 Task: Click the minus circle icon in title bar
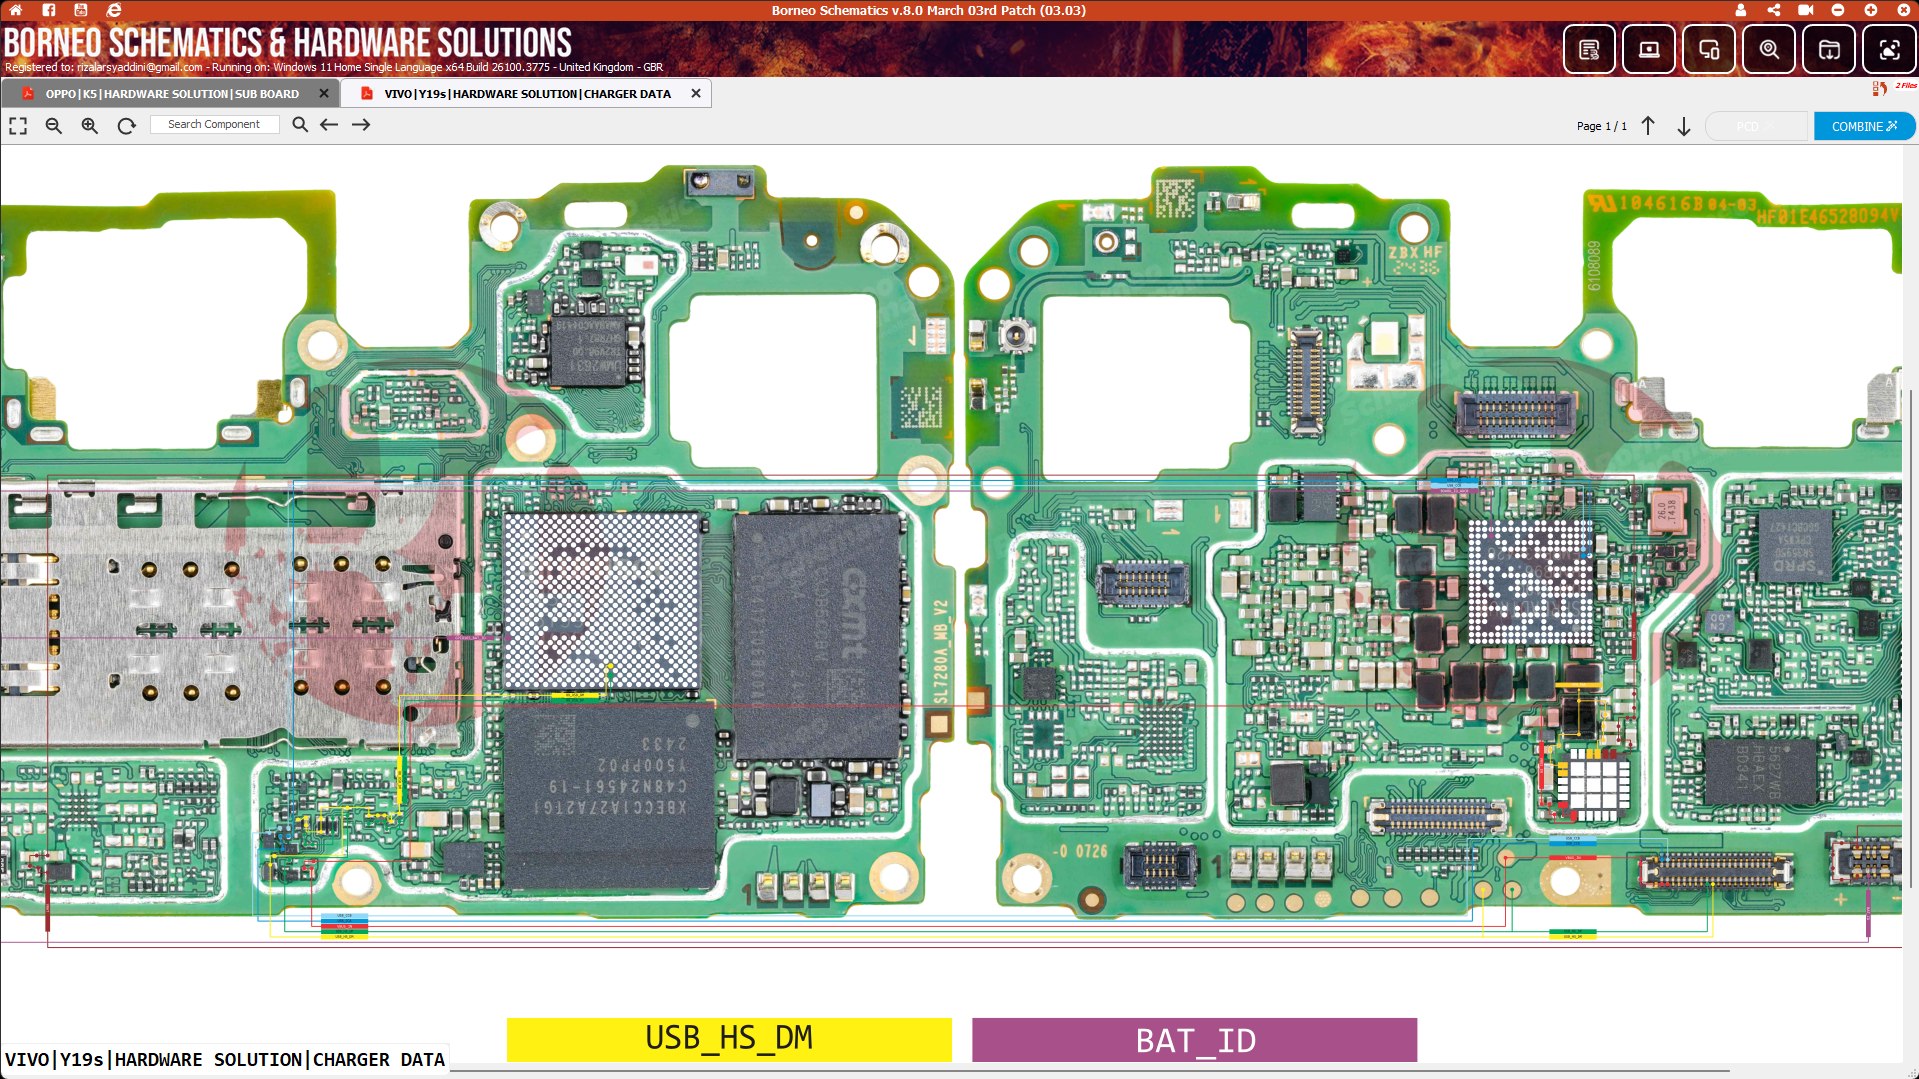pyautogui.click(x=1838, y=10)
